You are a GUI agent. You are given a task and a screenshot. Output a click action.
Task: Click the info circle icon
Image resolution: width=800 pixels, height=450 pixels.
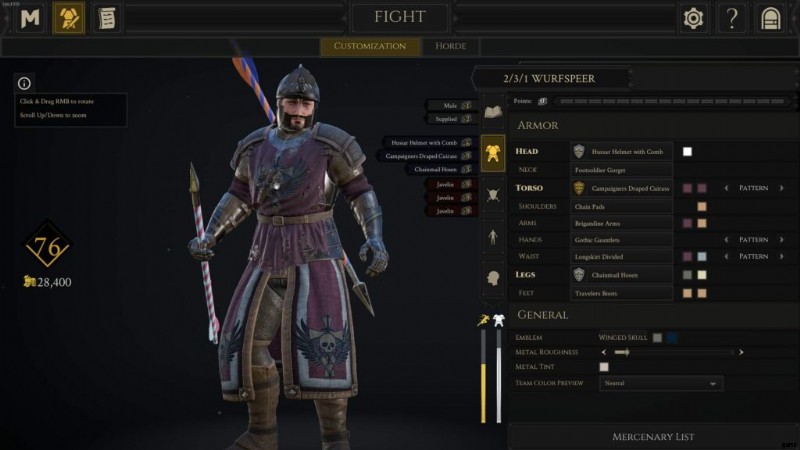click(x=24, y=83)
